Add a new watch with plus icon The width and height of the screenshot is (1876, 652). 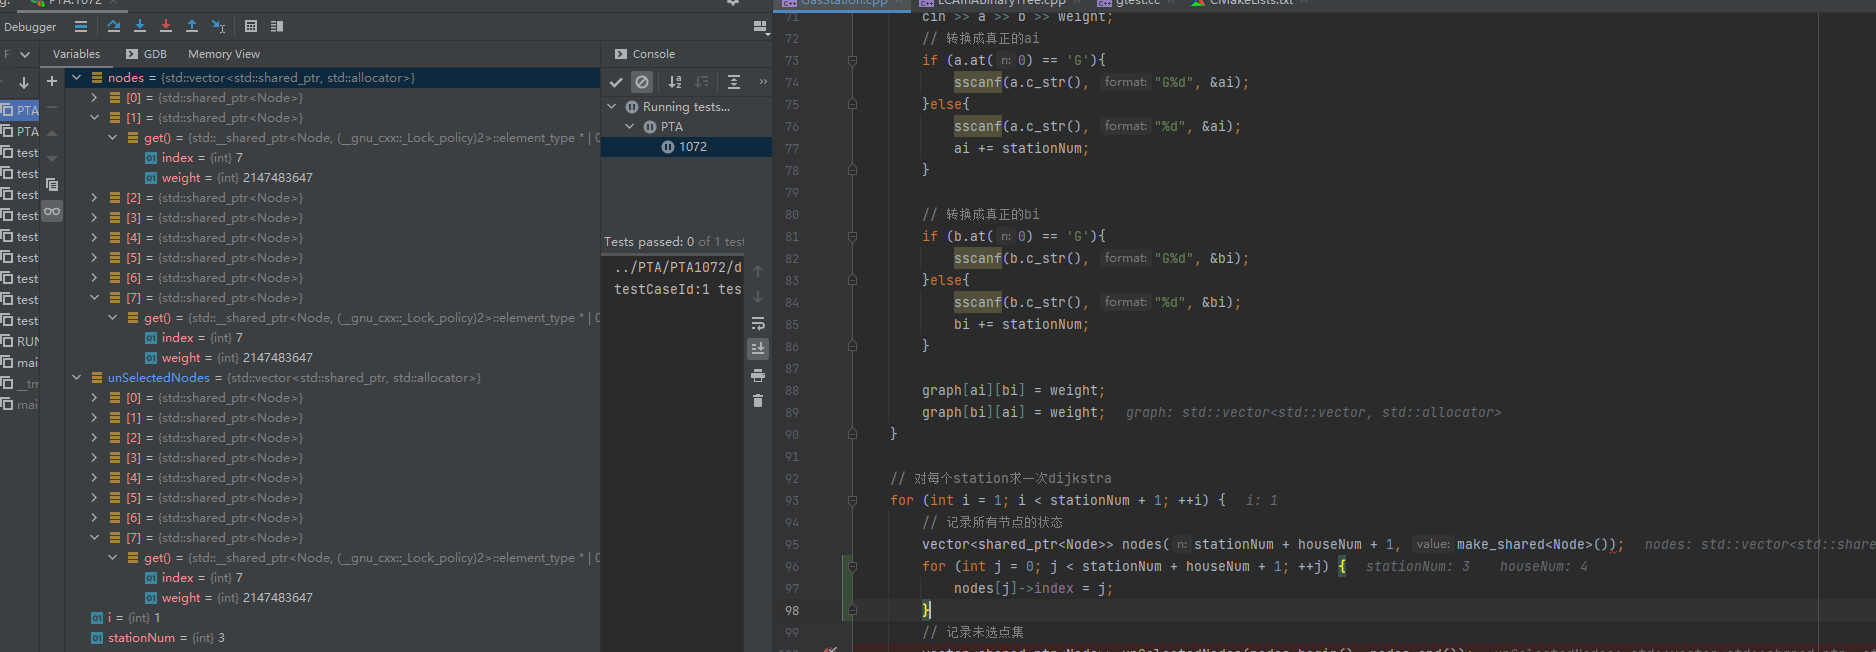[x=52, y=81]
